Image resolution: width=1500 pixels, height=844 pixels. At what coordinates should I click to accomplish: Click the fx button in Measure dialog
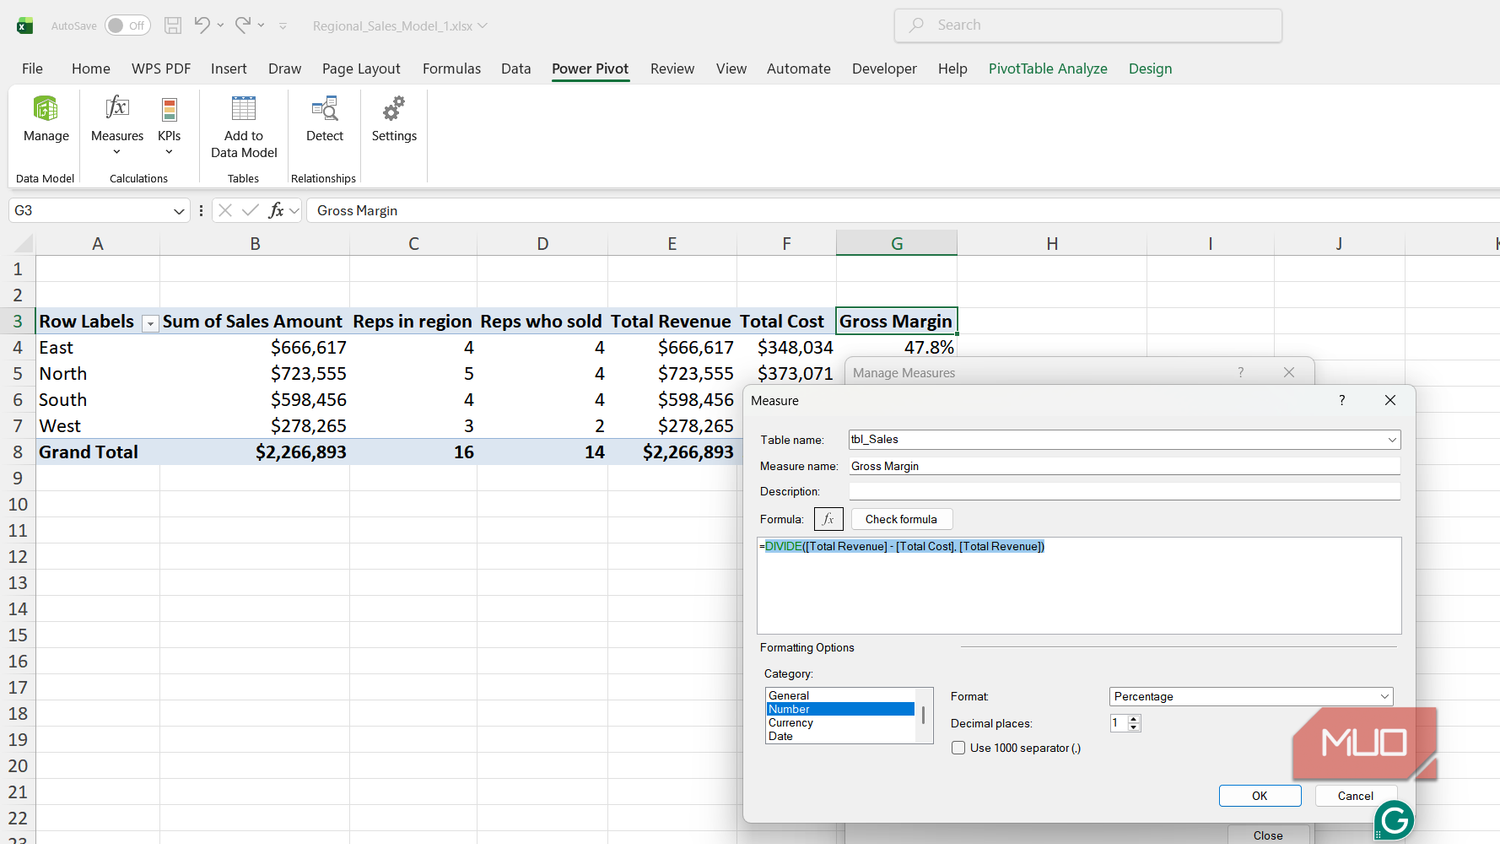[829, 519]
